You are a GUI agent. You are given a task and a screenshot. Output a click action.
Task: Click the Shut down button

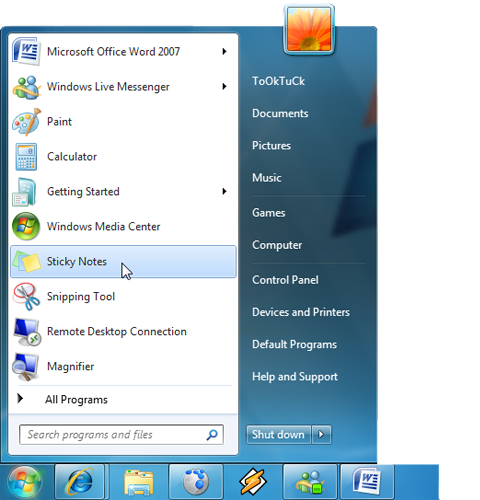tap(279, 434)
